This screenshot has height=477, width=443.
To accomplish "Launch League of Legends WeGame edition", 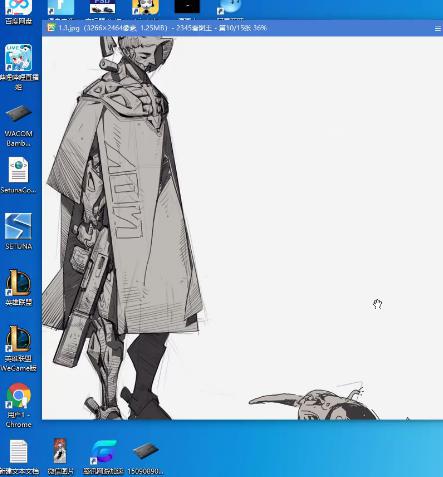I will point(19,348).
